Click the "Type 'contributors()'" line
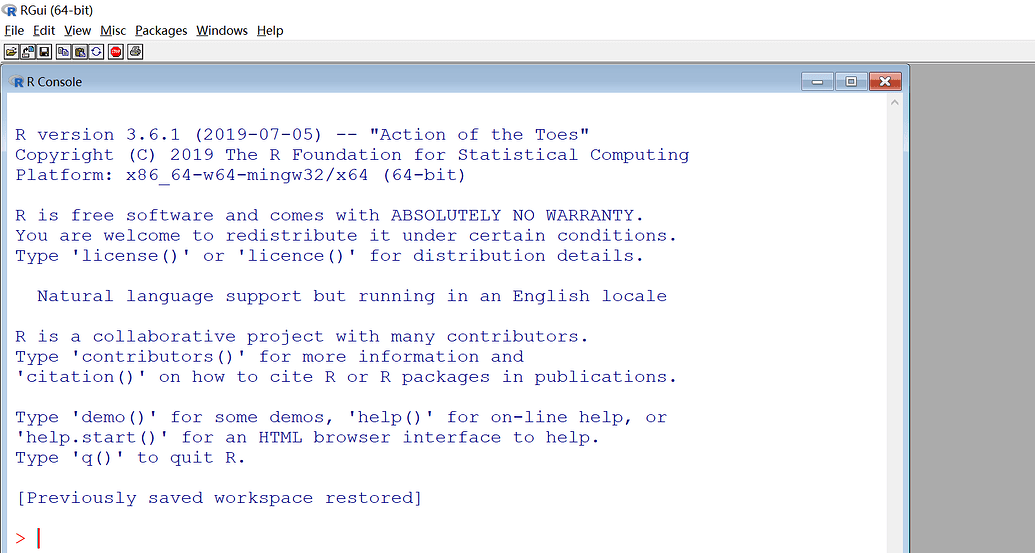 click(269, 356)
